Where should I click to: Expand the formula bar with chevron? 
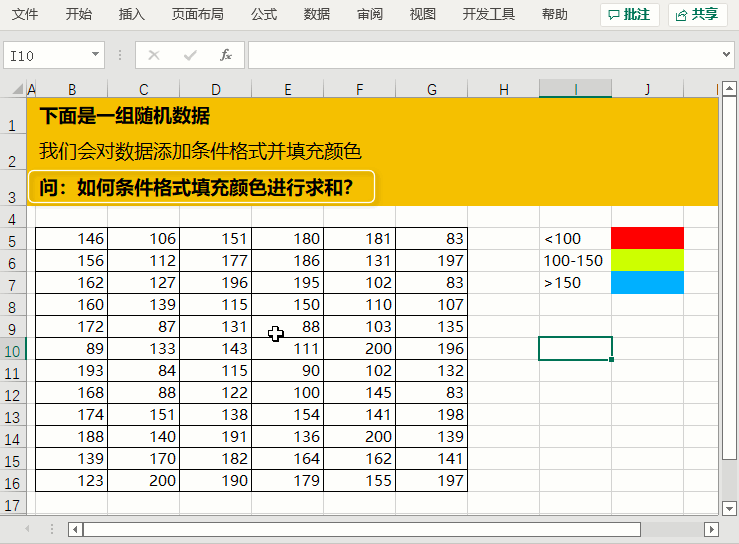pyautogui.click(x=726, y=55)
